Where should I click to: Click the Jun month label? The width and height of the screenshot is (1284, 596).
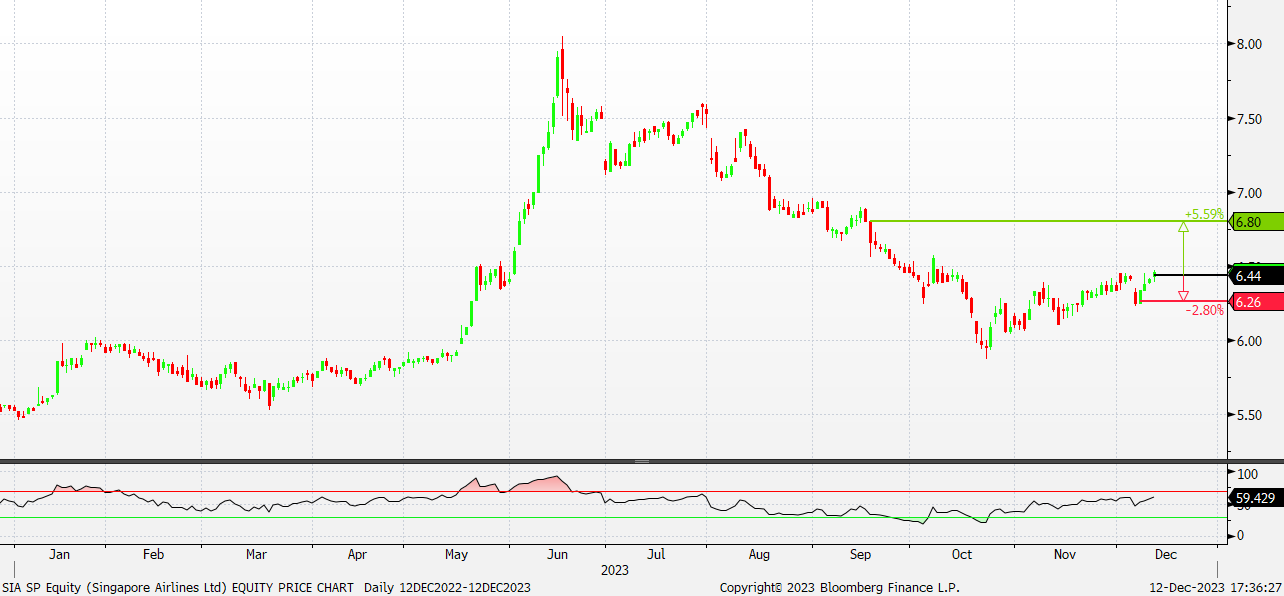coord(558,553)
